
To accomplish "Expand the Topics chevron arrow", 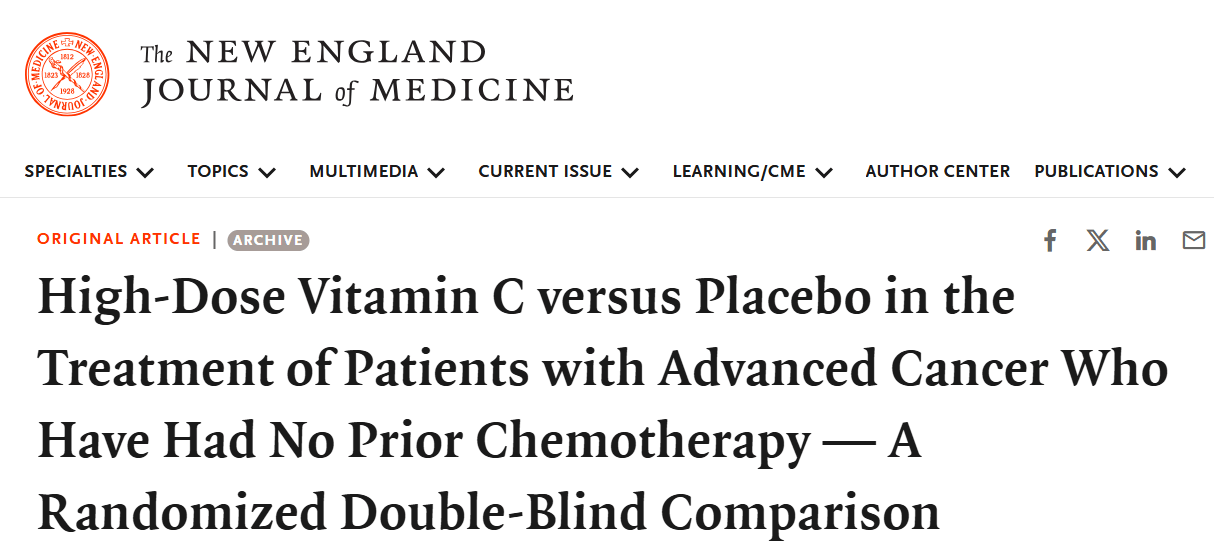I will (x=266, y=172).
